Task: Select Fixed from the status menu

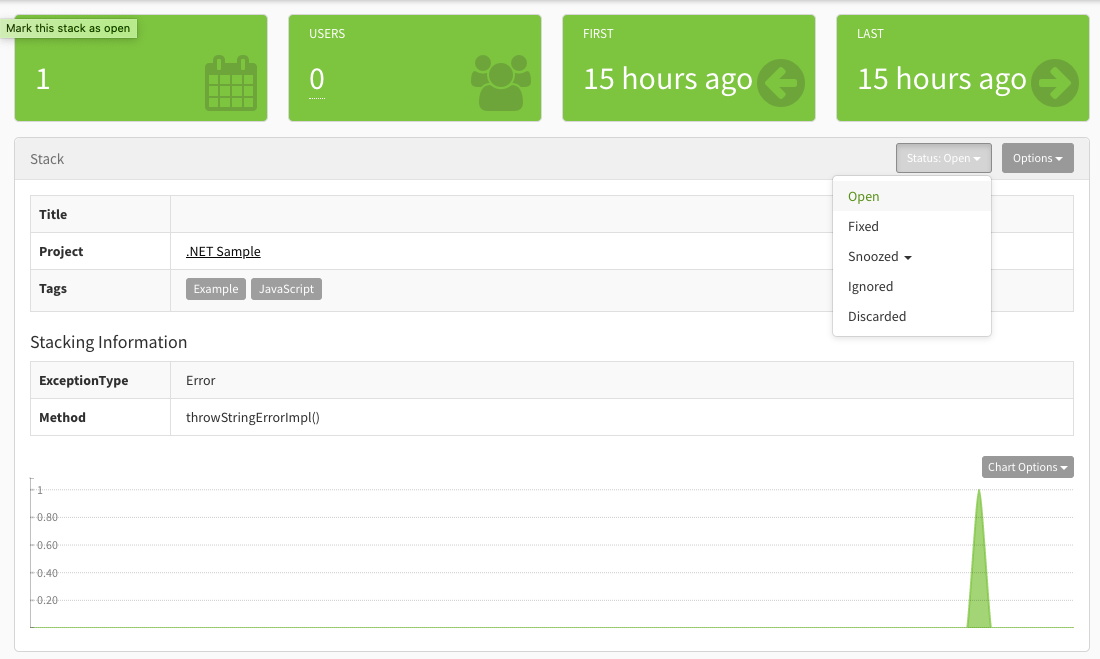Action: pos(862,226)
